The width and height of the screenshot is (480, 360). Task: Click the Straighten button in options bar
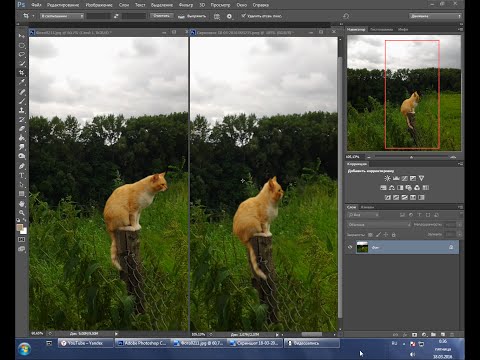pos(192,16)
